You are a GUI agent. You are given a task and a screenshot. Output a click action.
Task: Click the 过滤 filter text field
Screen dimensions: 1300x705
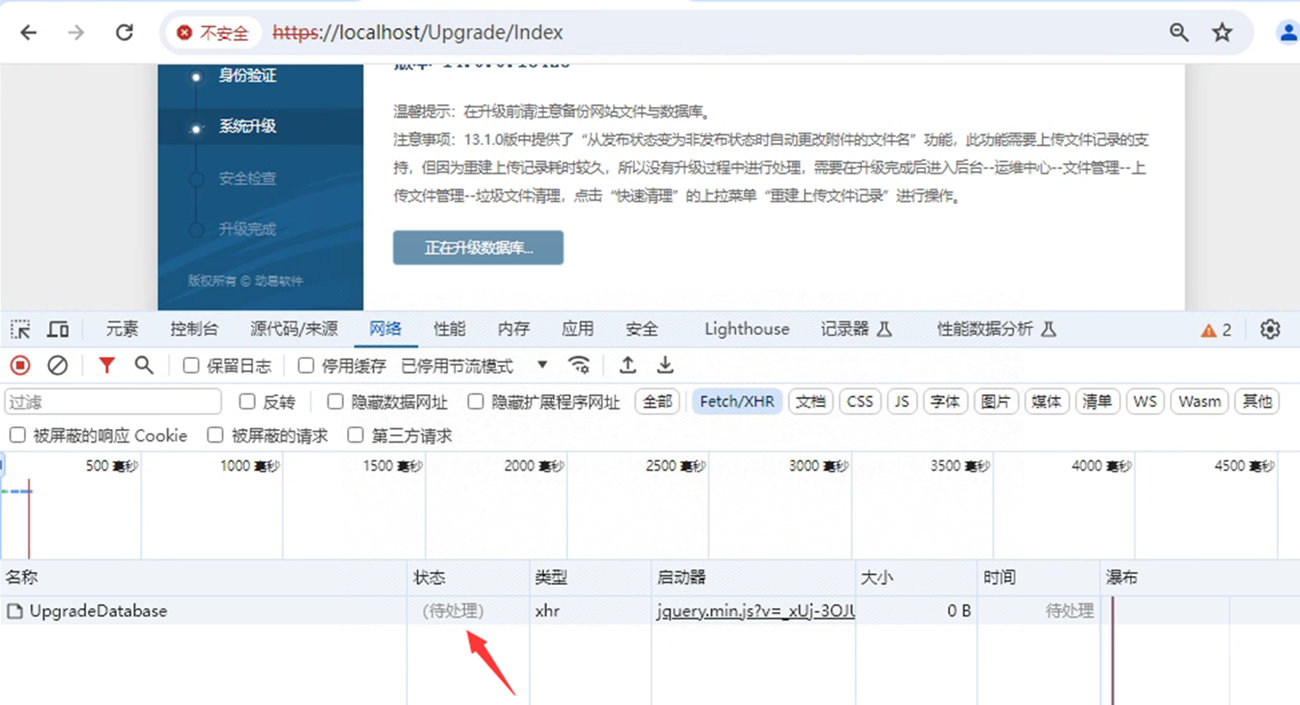(113, 402)
